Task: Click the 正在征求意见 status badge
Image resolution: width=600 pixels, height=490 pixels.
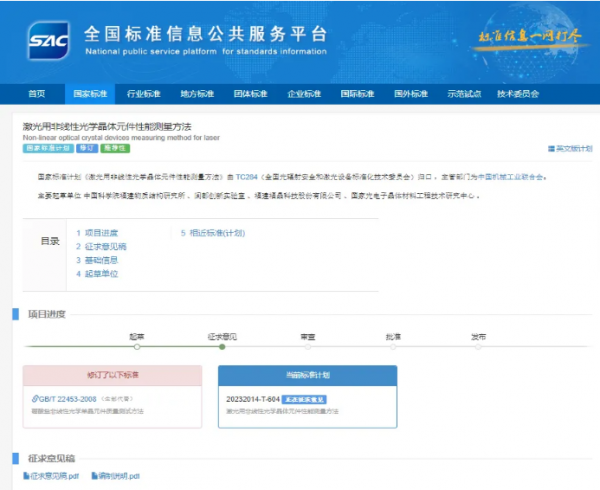Action: point(305,399)
